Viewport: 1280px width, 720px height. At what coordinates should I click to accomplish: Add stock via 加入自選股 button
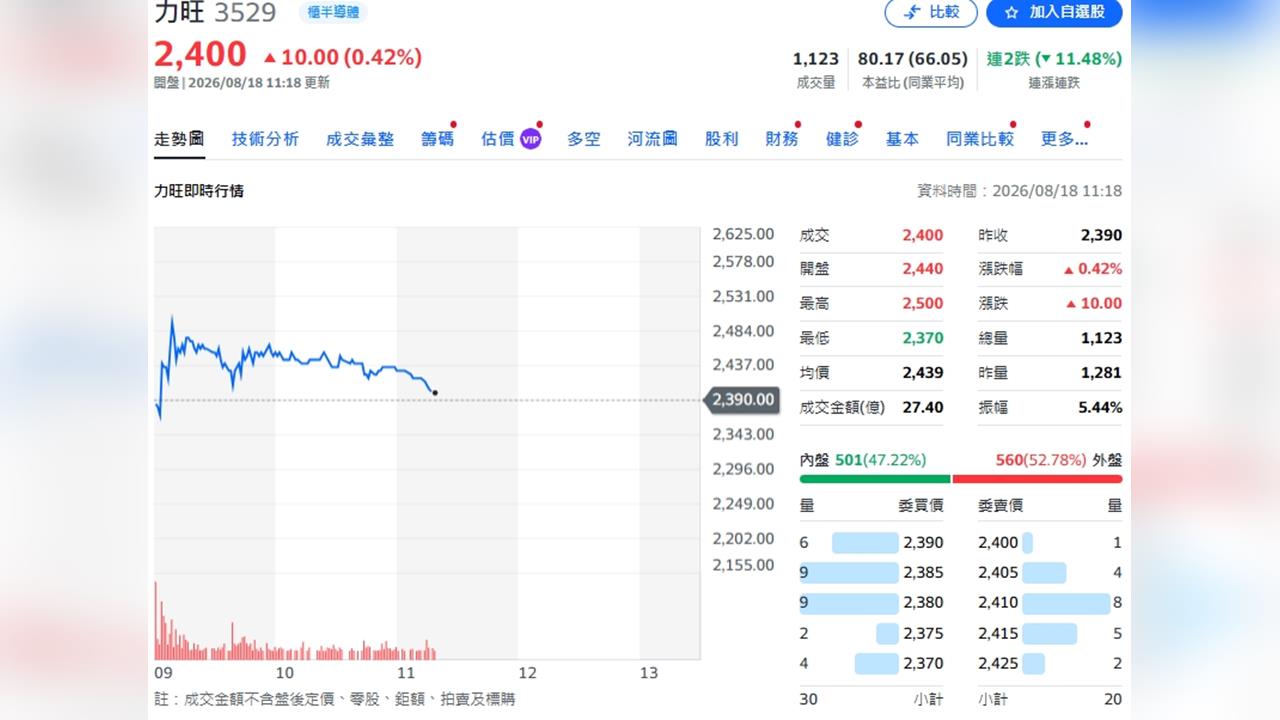[x=1054, y=12]
